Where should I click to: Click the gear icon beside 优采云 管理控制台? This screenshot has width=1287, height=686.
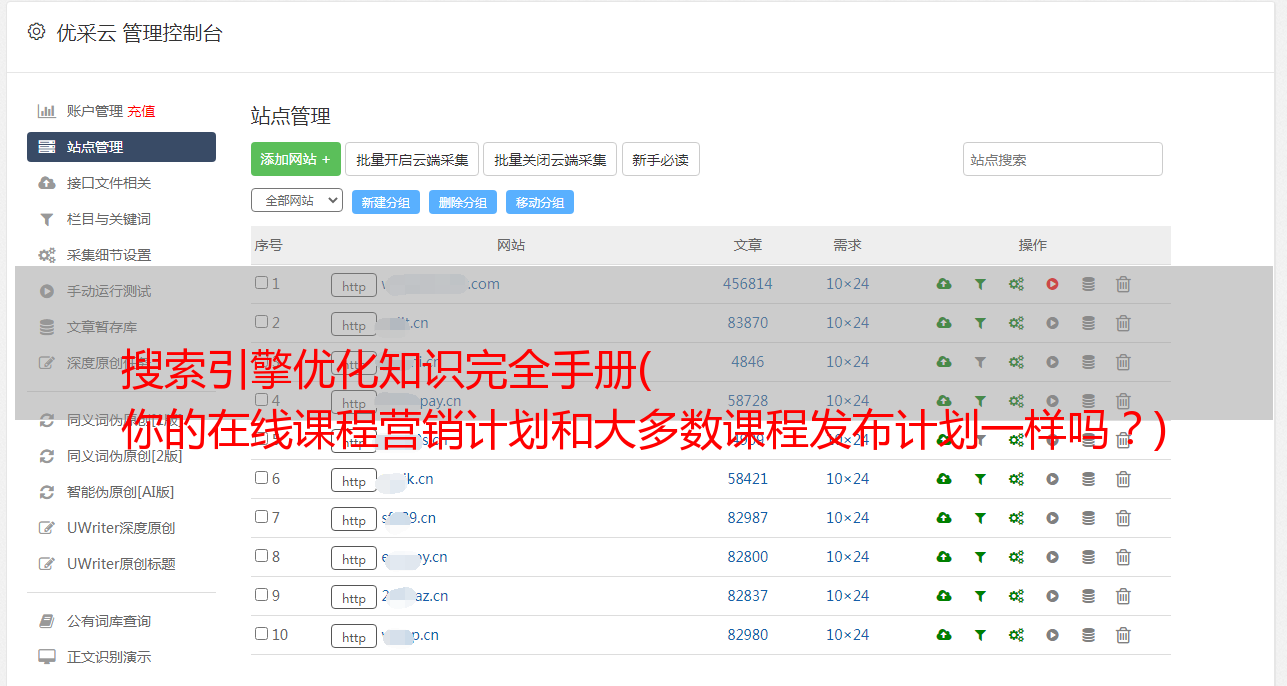tap(37, 32)
